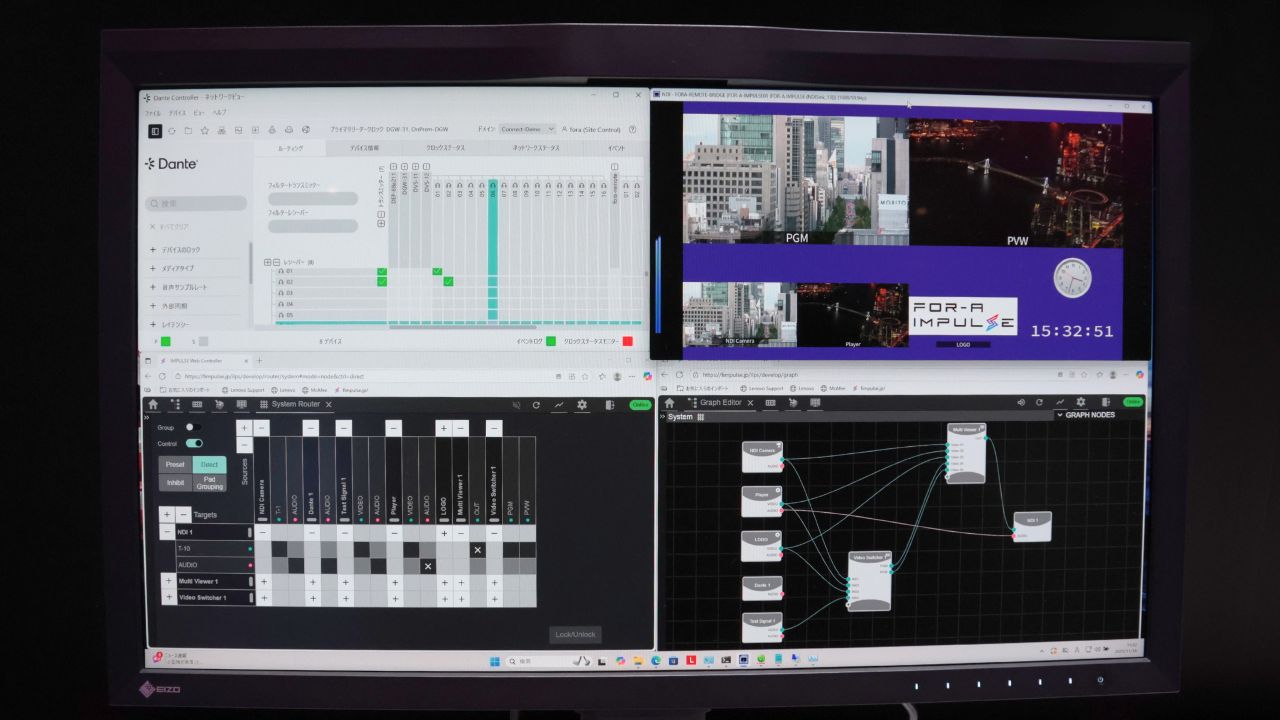Viewport: 1280px width, 720px height.
Task: Click the Lock/Unlock button
Action: click(x=575, y=634)
